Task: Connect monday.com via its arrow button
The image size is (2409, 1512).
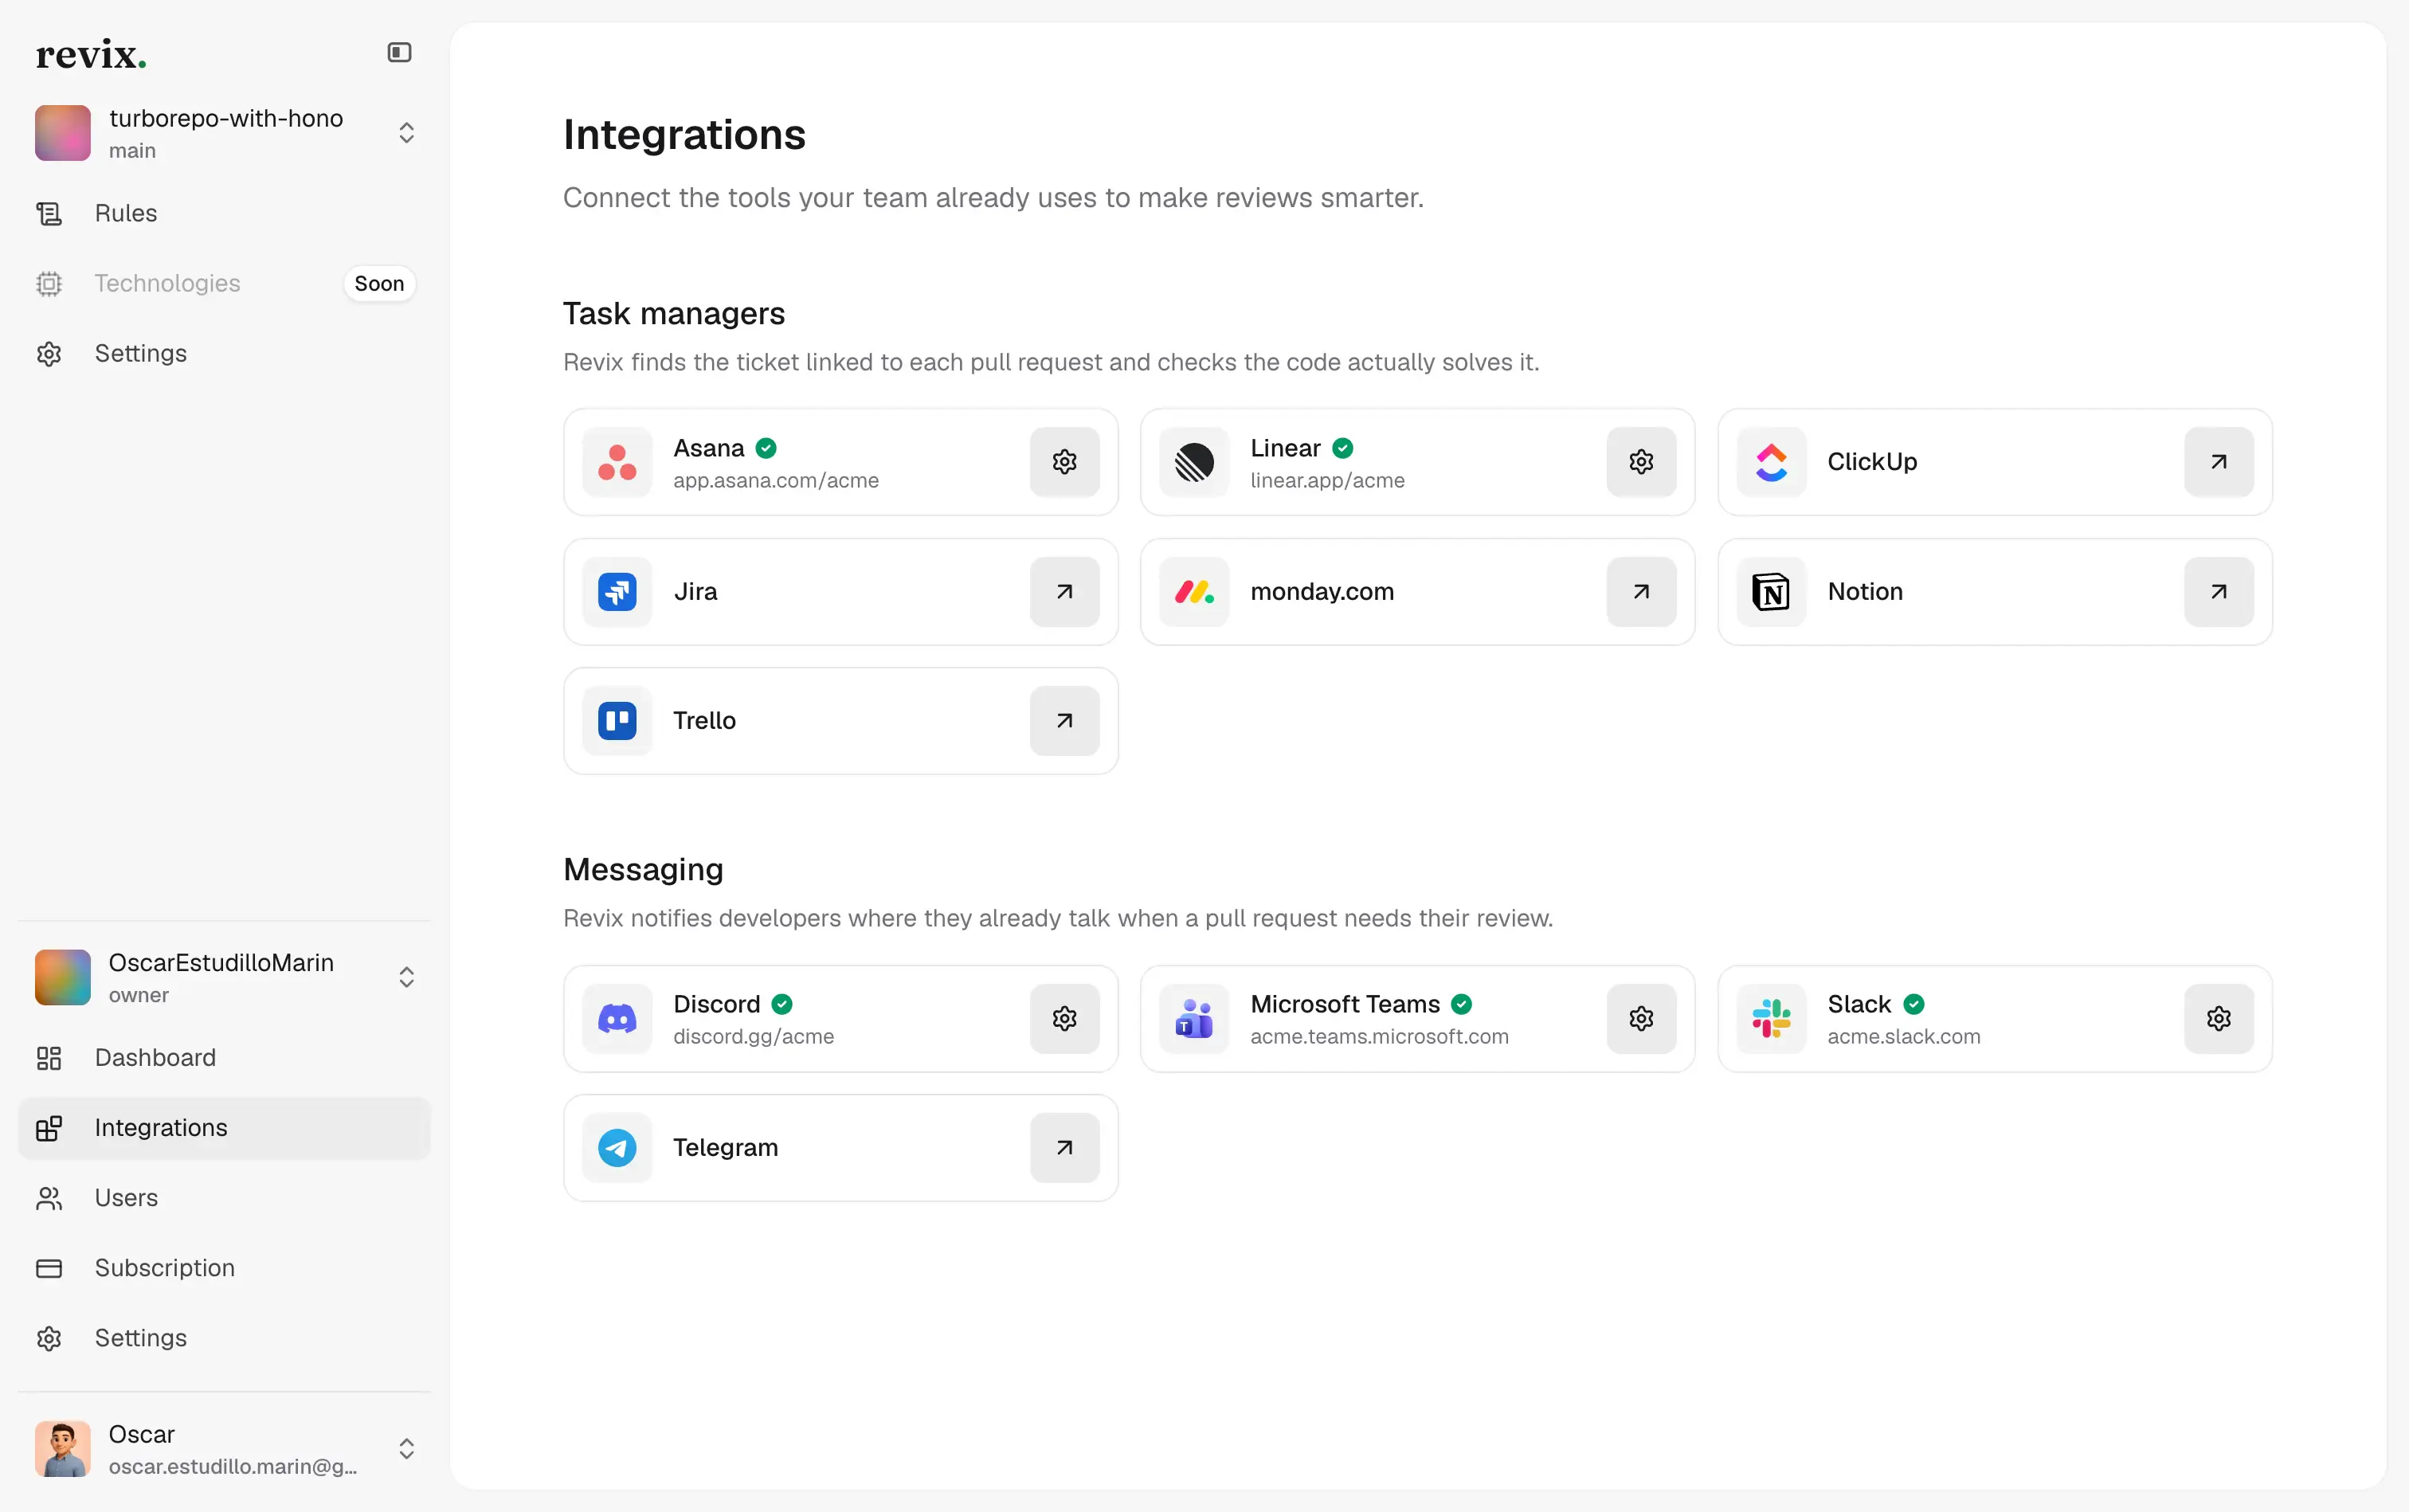Action: [1641, 592]
